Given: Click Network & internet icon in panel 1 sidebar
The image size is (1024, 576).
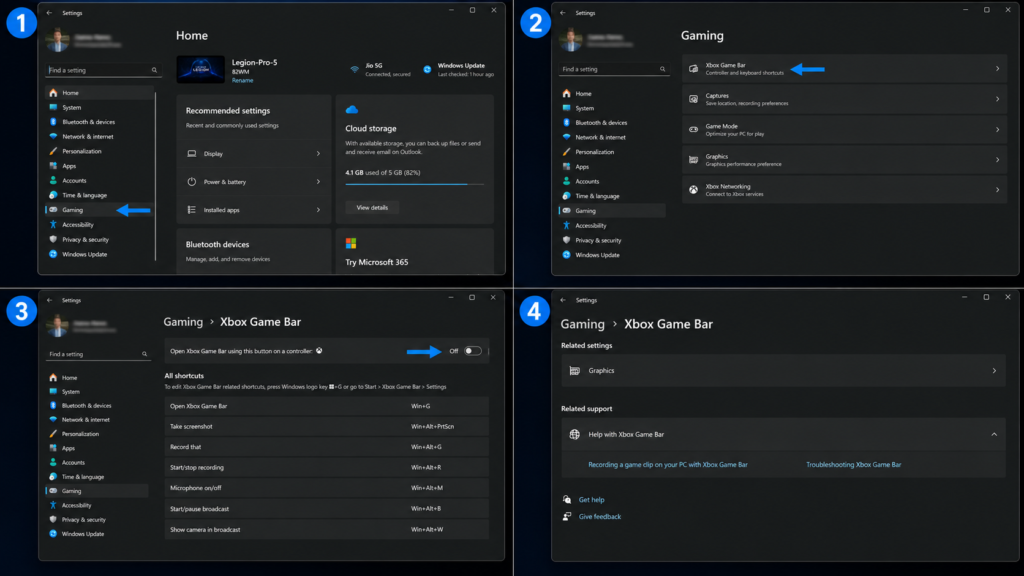Looking at the screenshot, I should pos(54,136).
